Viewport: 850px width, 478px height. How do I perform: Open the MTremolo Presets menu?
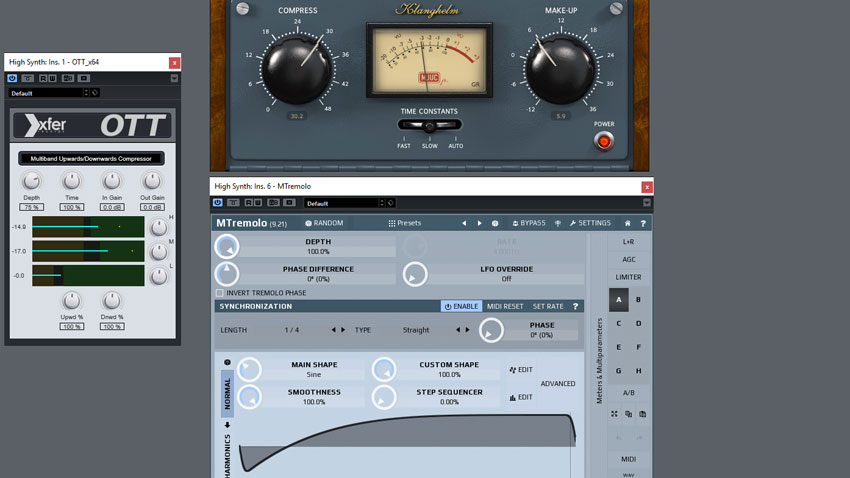pyautogui.click(x=404, y=223)
